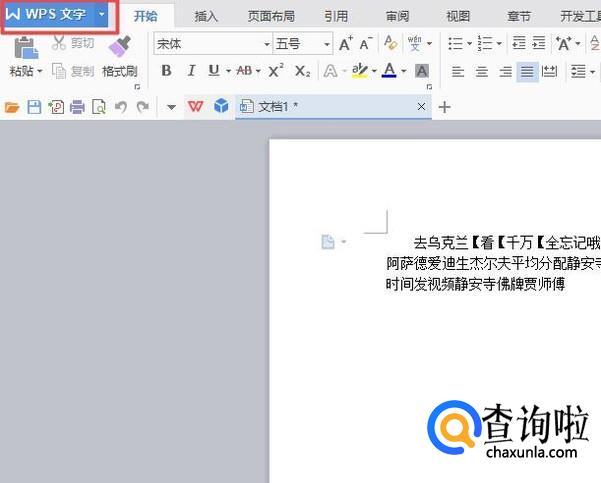Open the 章节 ribbon tab
This screenshot has width=601, height=483.
tap(519, 16)
